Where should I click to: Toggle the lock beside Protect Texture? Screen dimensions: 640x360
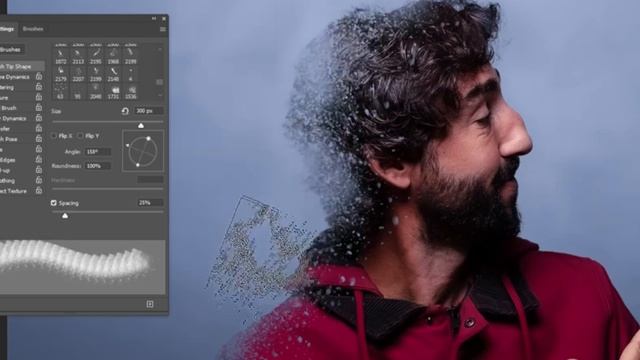(x=39, y=190)
